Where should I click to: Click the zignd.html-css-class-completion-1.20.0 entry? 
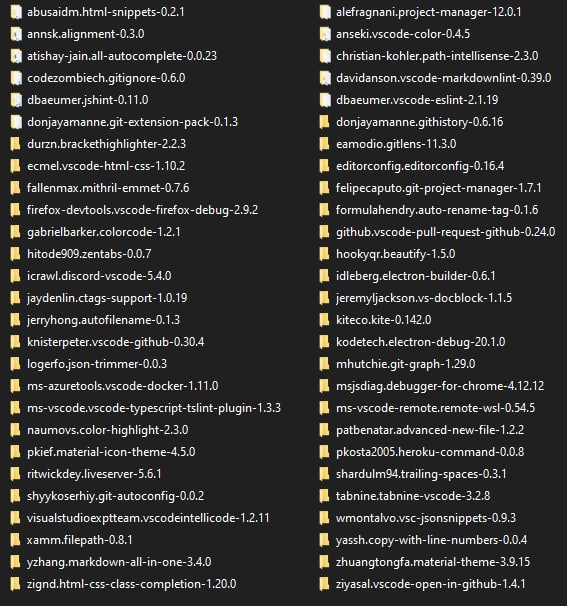pos(131,584)
